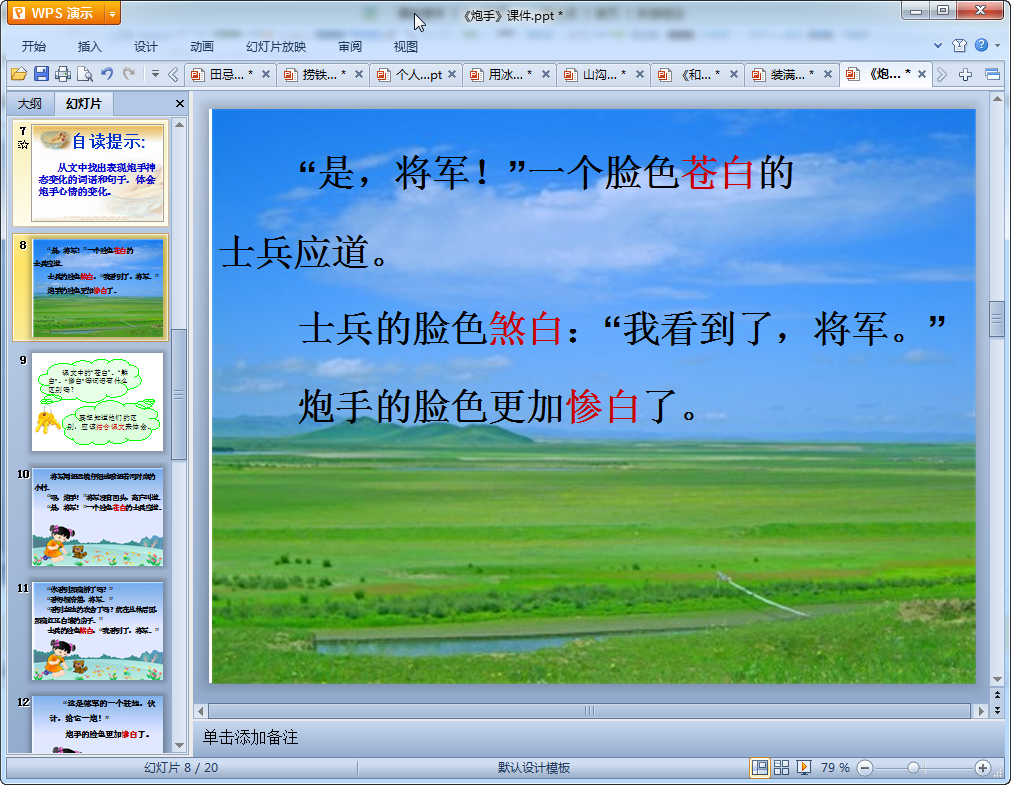Click the Open folder icon in toolbar
This screenshot has width=1011, height=785.
(x=18, y=74)
